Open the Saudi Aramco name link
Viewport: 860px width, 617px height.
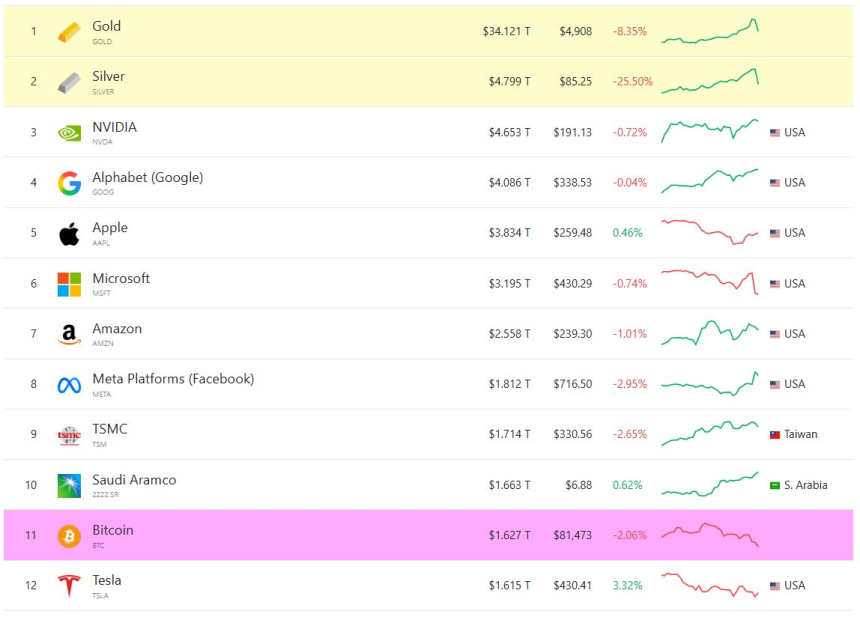(134, 480)
